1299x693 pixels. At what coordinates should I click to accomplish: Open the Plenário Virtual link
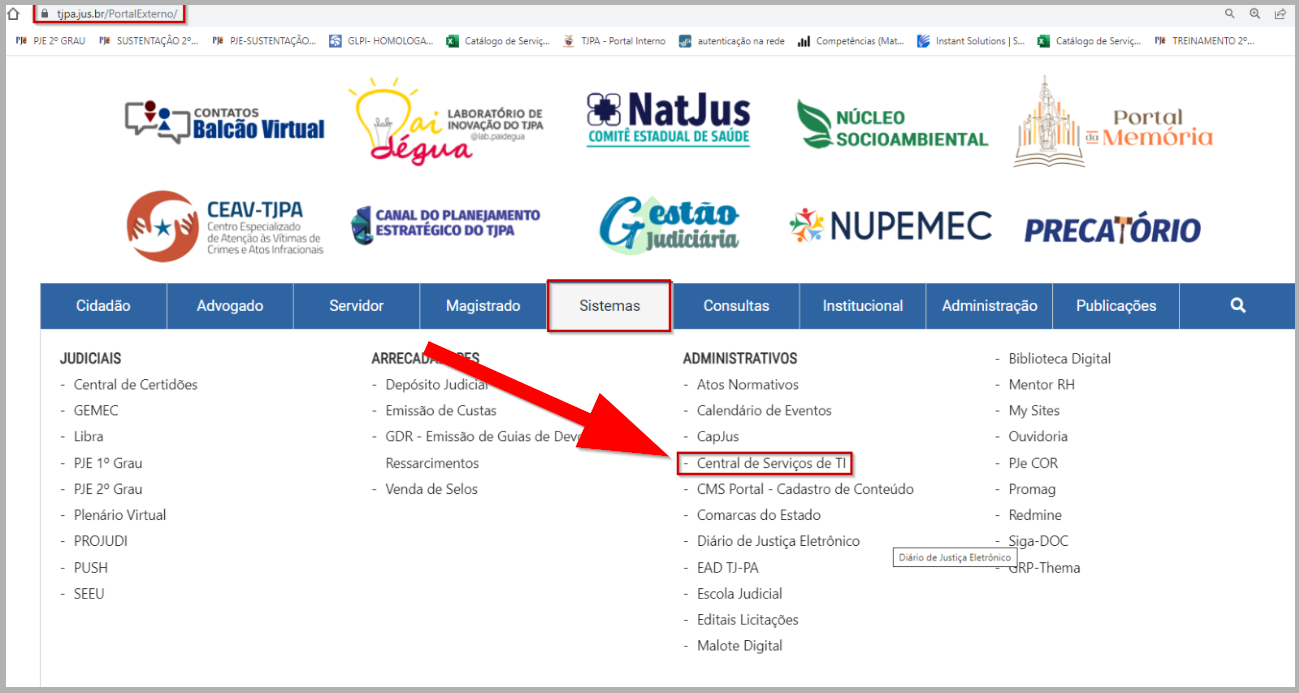pos(120,515)
